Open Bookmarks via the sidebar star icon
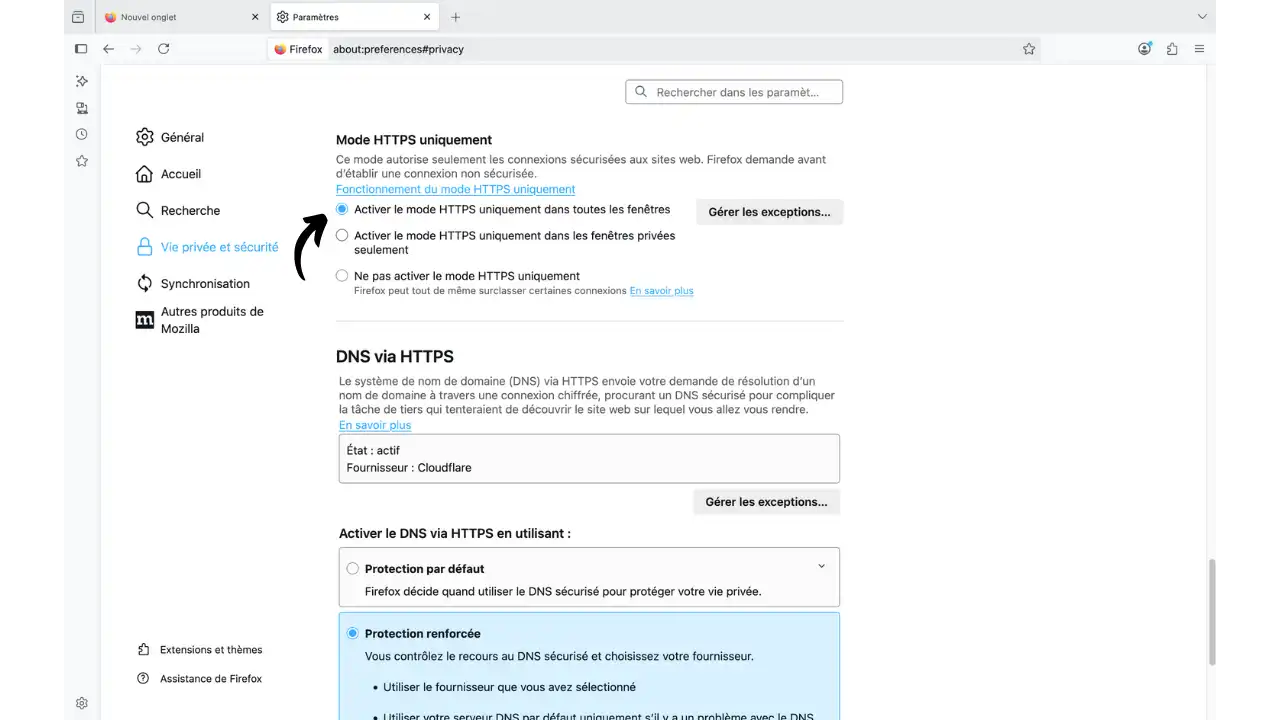This screenshot has width=1280, height=720. point(81,160)
